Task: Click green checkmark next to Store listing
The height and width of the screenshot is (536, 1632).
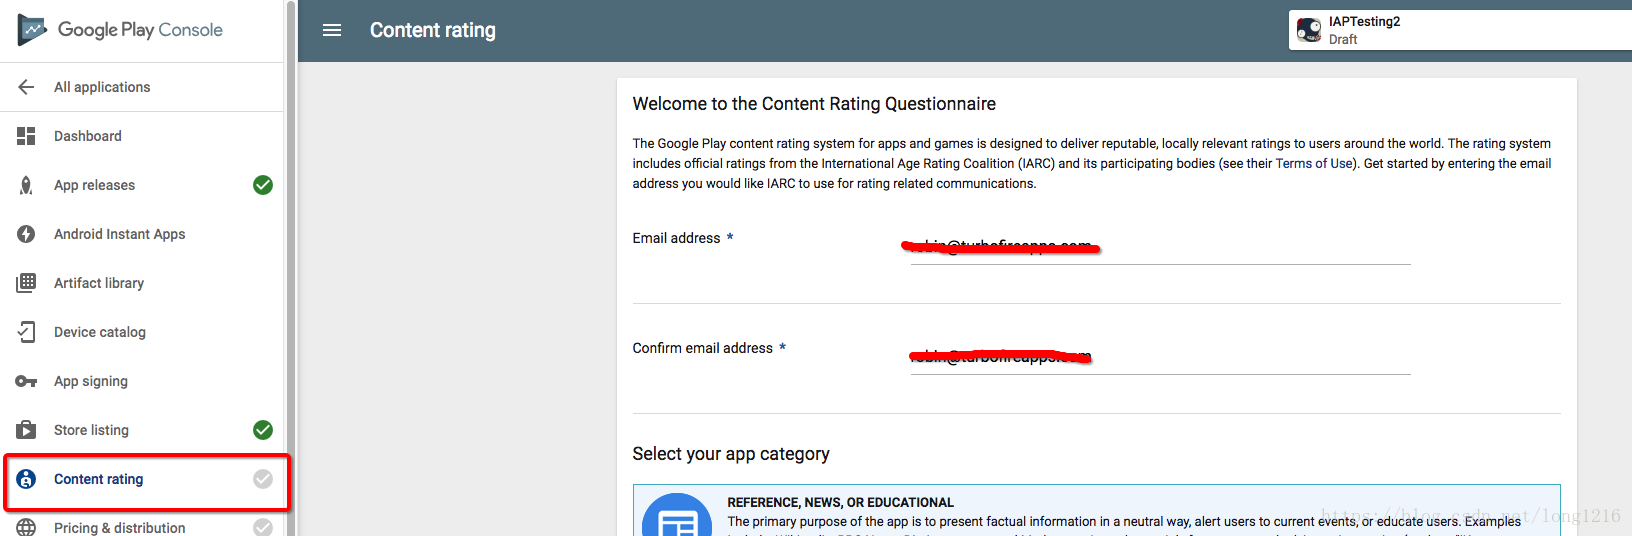Action: coord(263,430)
